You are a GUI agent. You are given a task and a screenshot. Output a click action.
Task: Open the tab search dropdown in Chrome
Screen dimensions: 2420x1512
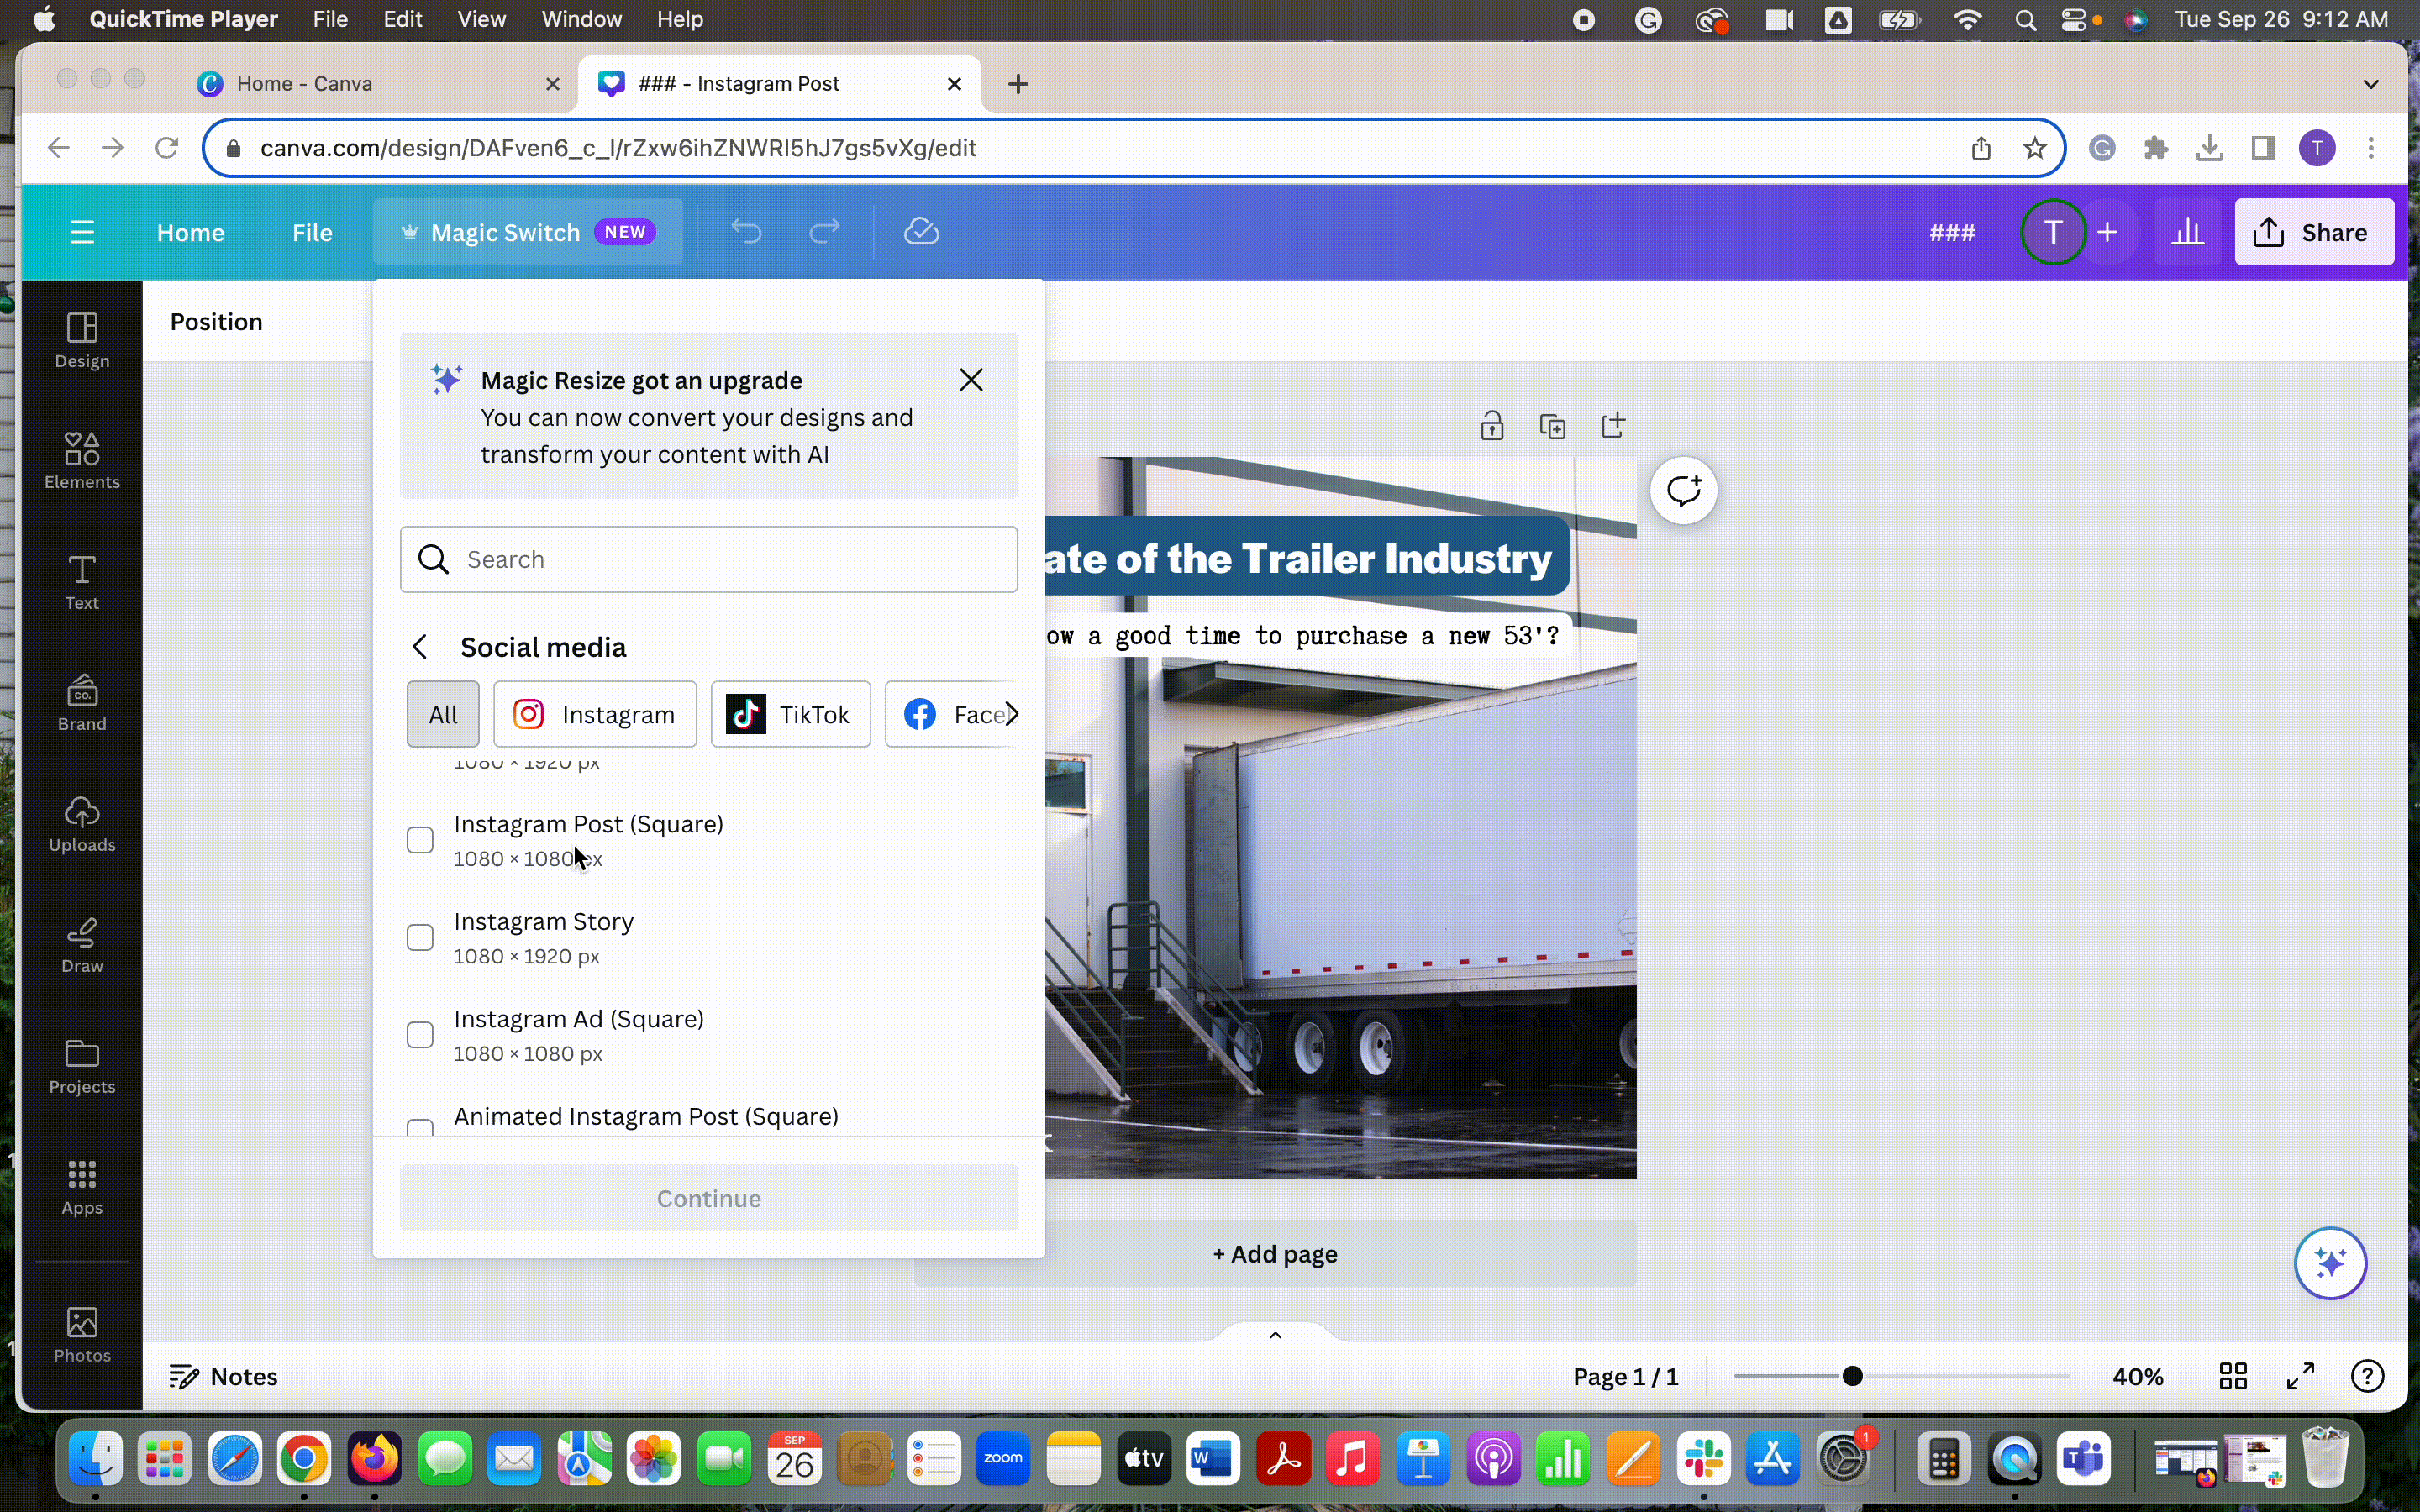coord(2372,84)
